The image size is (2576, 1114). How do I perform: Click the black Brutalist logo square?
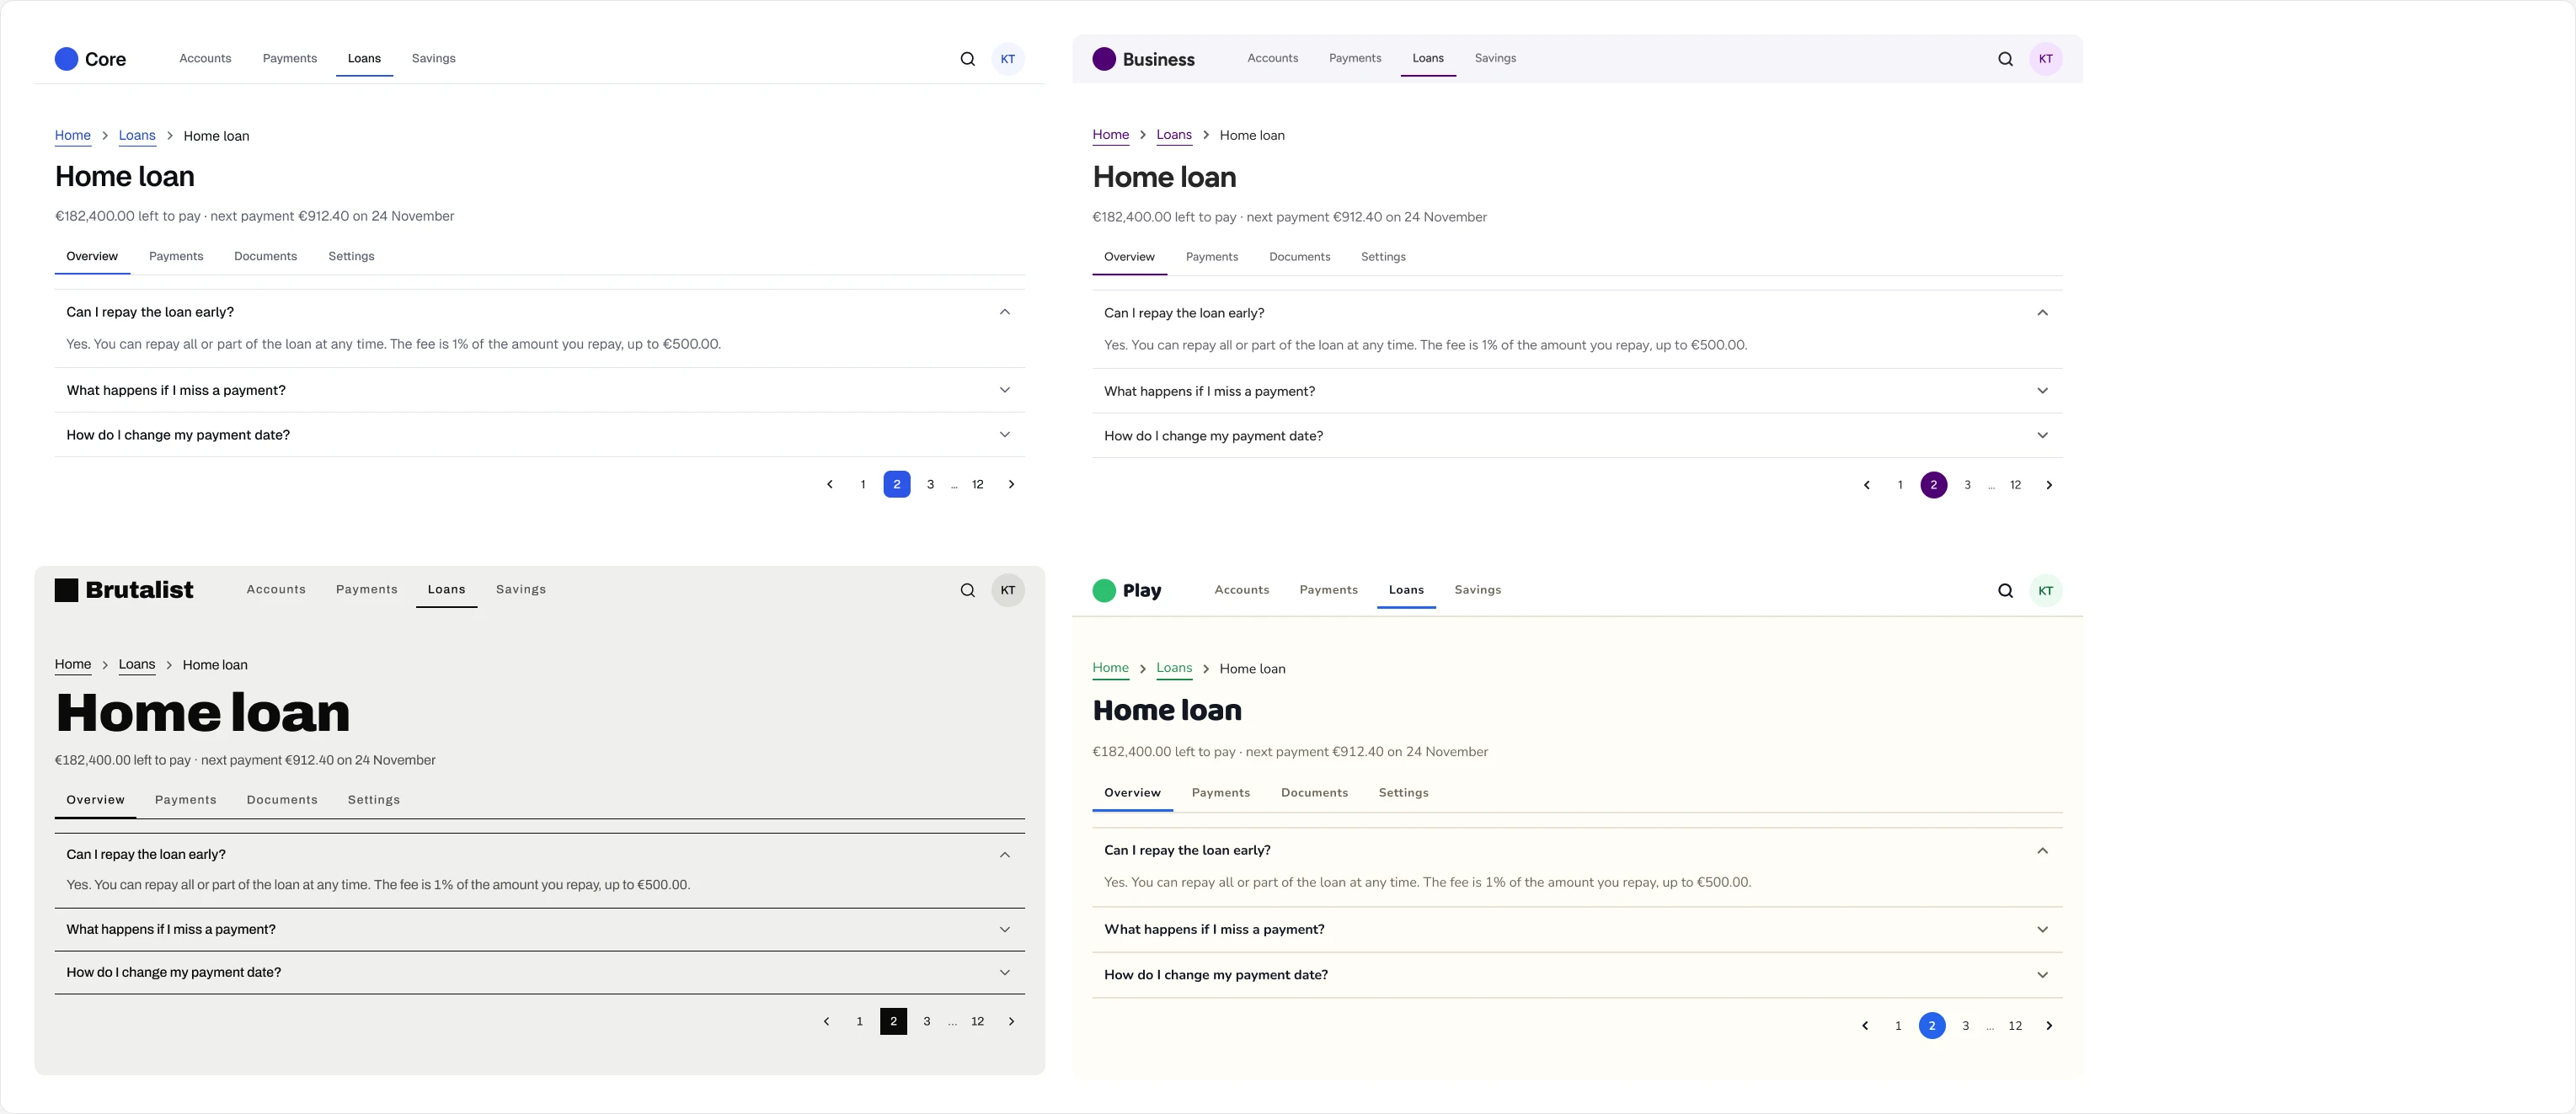(x=66, y=590)
